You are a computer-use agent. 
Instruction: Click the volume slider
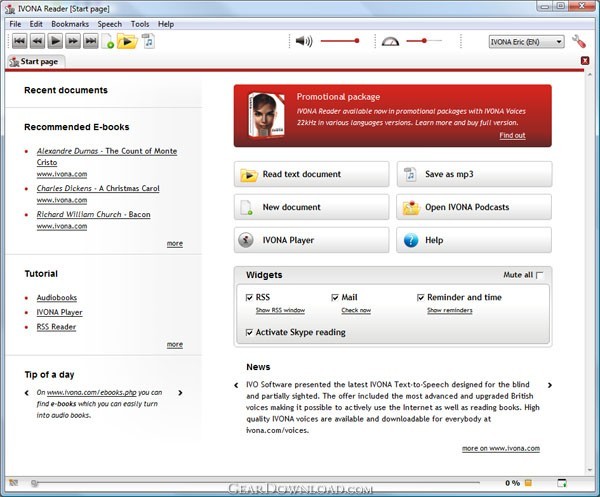click(x=340, y=41)
